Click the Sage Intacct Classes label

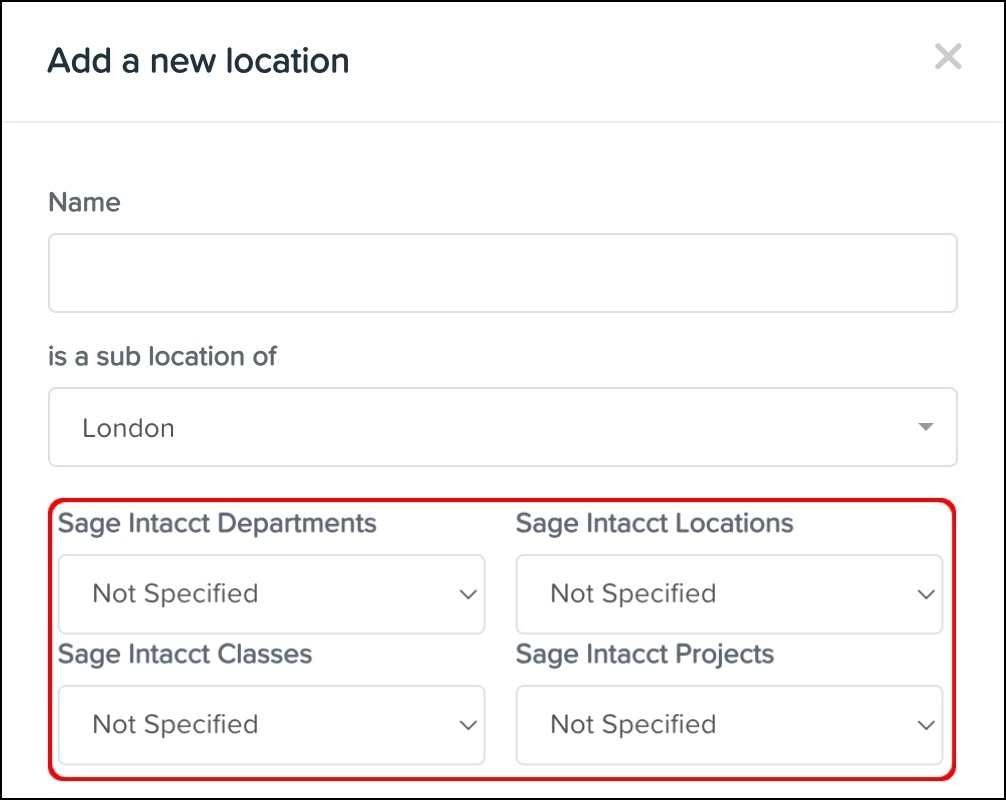(x=185, y=654)
